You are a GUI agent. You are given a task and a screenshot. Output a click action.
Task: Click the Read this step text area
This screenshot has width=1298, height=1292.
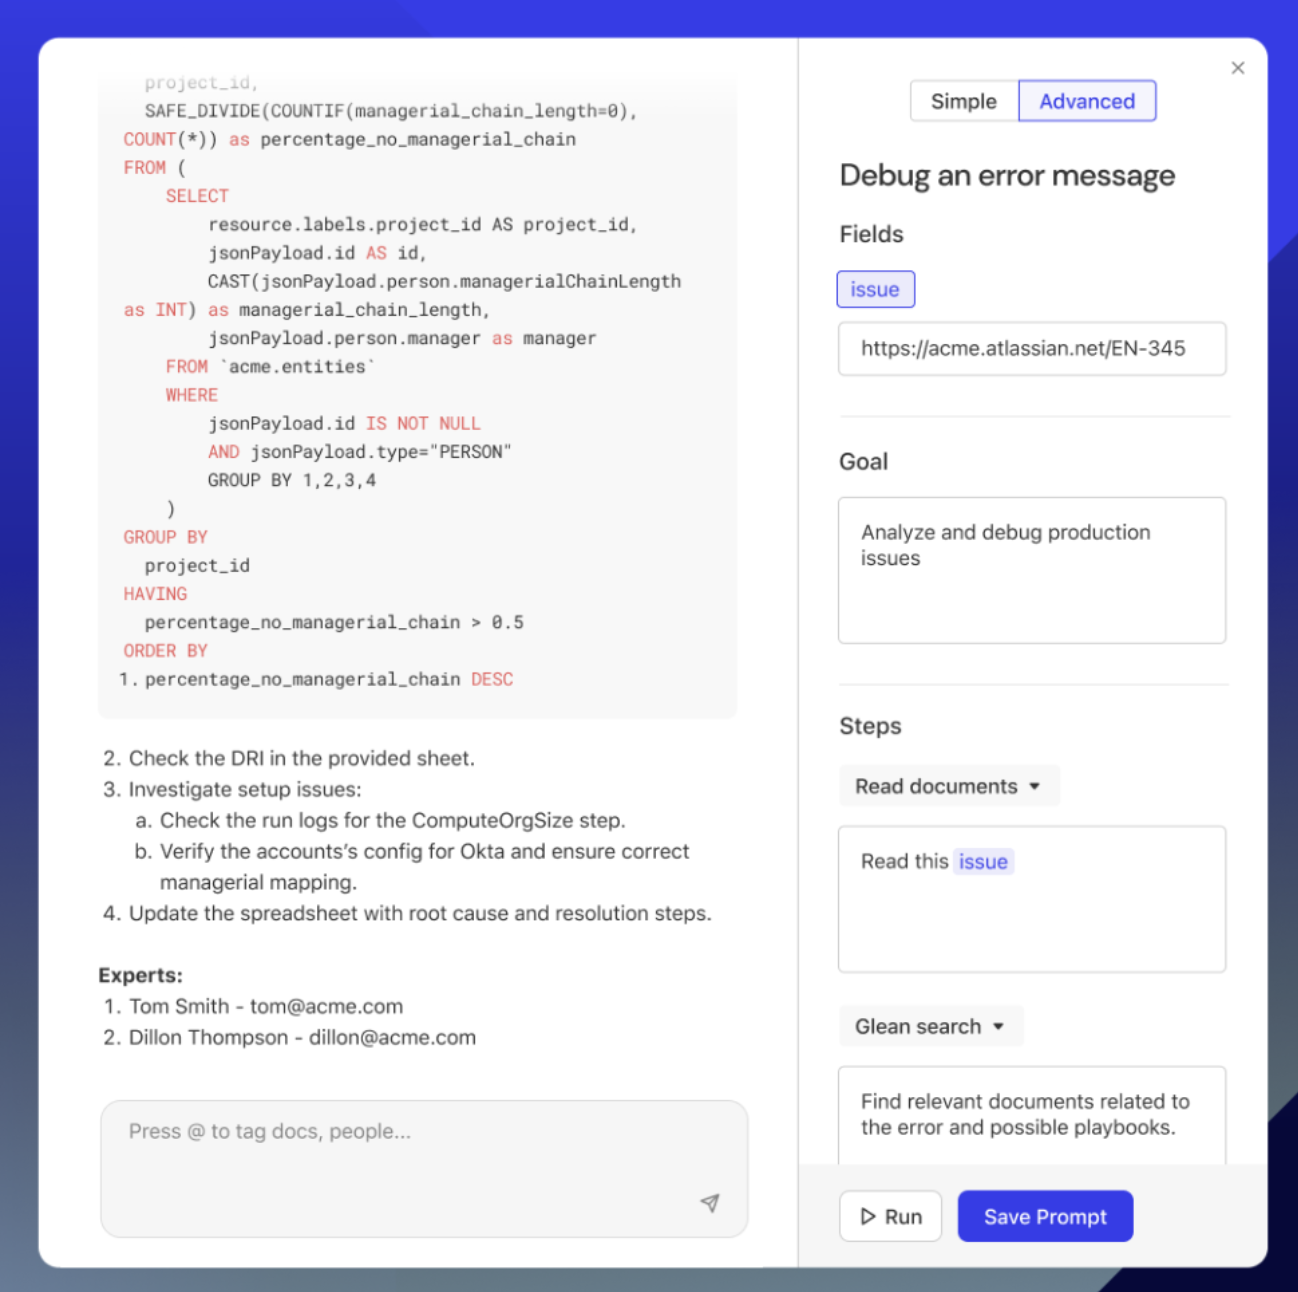[1032, 900]
